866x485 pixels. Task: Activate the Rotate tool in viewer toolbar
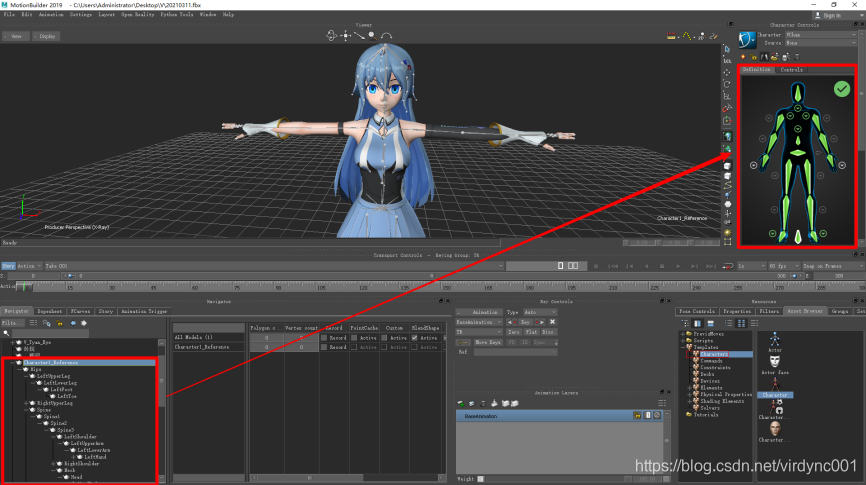click(x=727, y=84)
